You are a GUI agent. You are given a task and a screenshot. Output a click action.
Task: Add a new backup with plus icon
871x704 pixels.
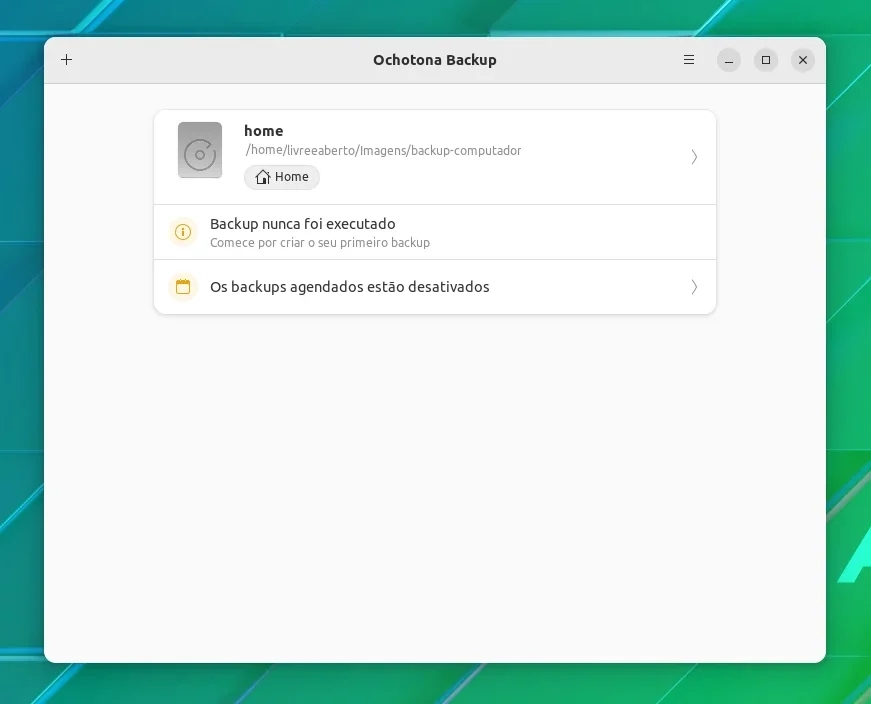click(67, 59)
